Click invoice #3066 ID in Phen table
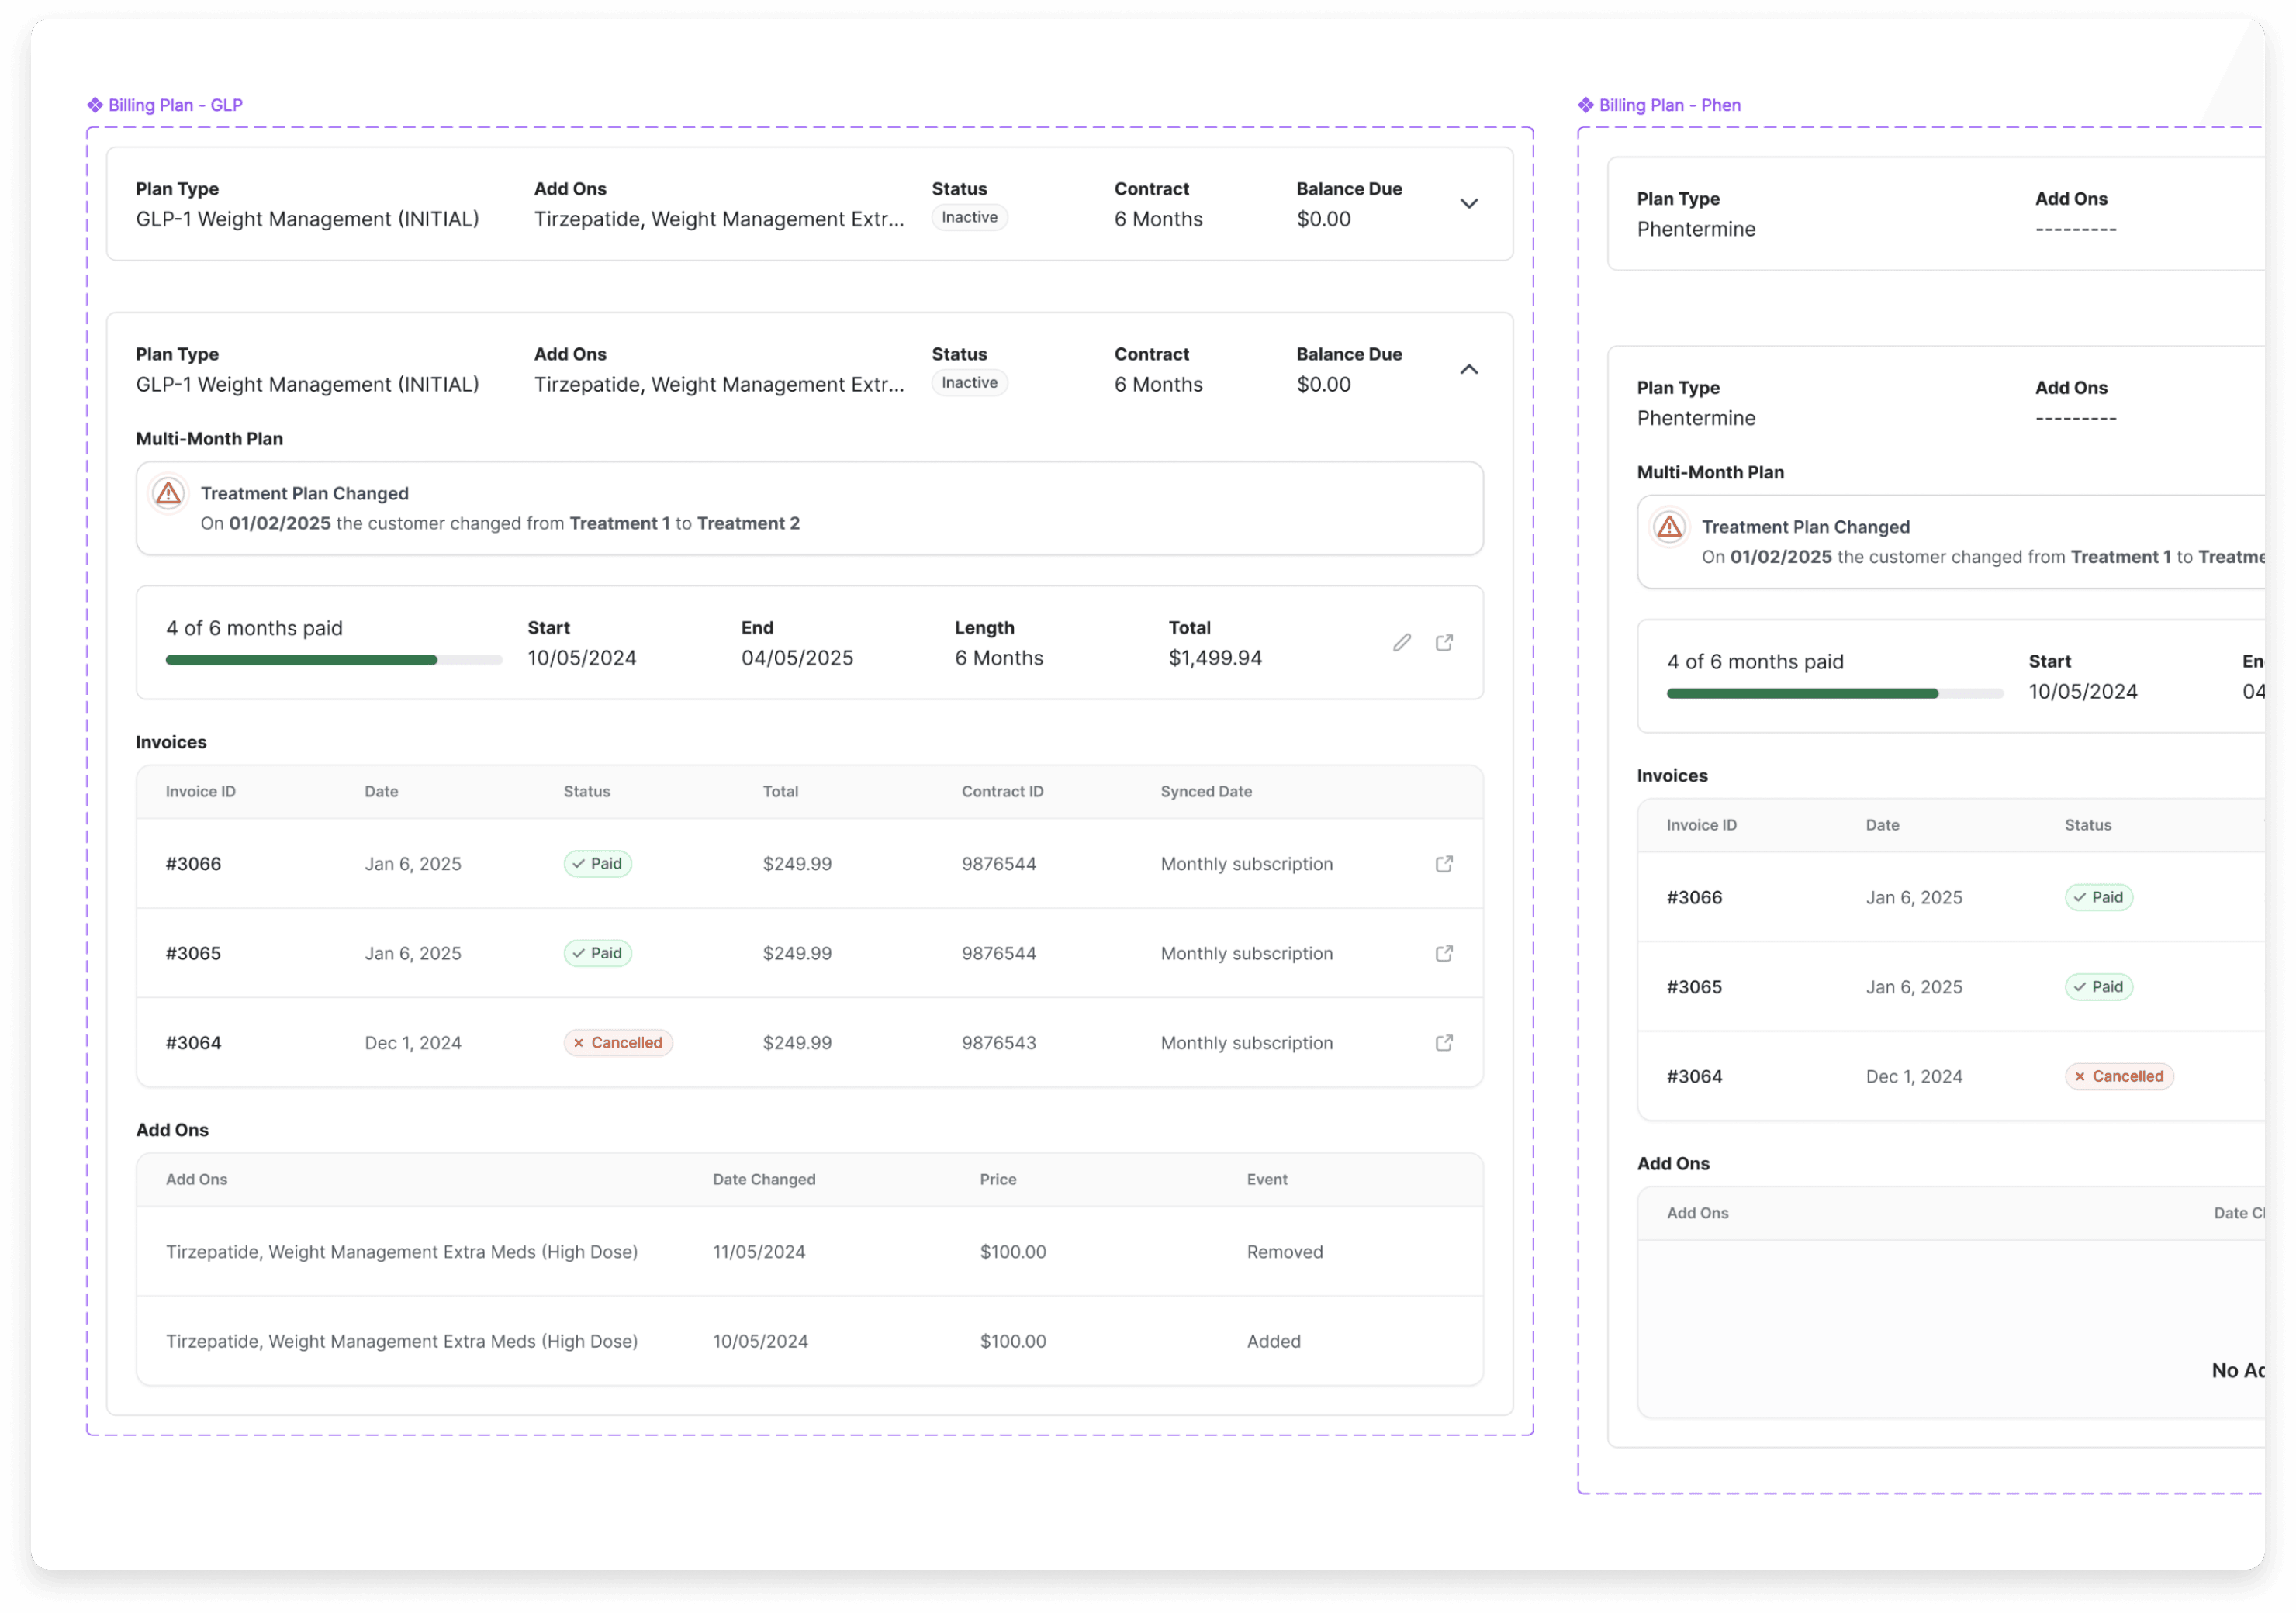The image size is (2296, 1613). [x=1694, y=898]
